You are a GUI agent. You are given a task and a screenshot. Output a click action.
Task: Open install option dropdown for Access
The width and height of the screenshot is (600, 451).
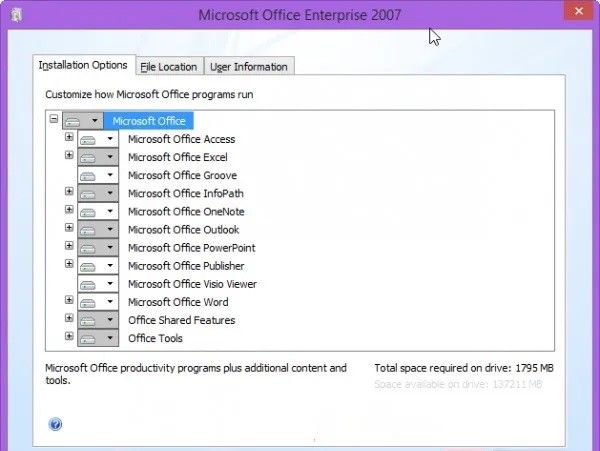click(x=98, y=139)
